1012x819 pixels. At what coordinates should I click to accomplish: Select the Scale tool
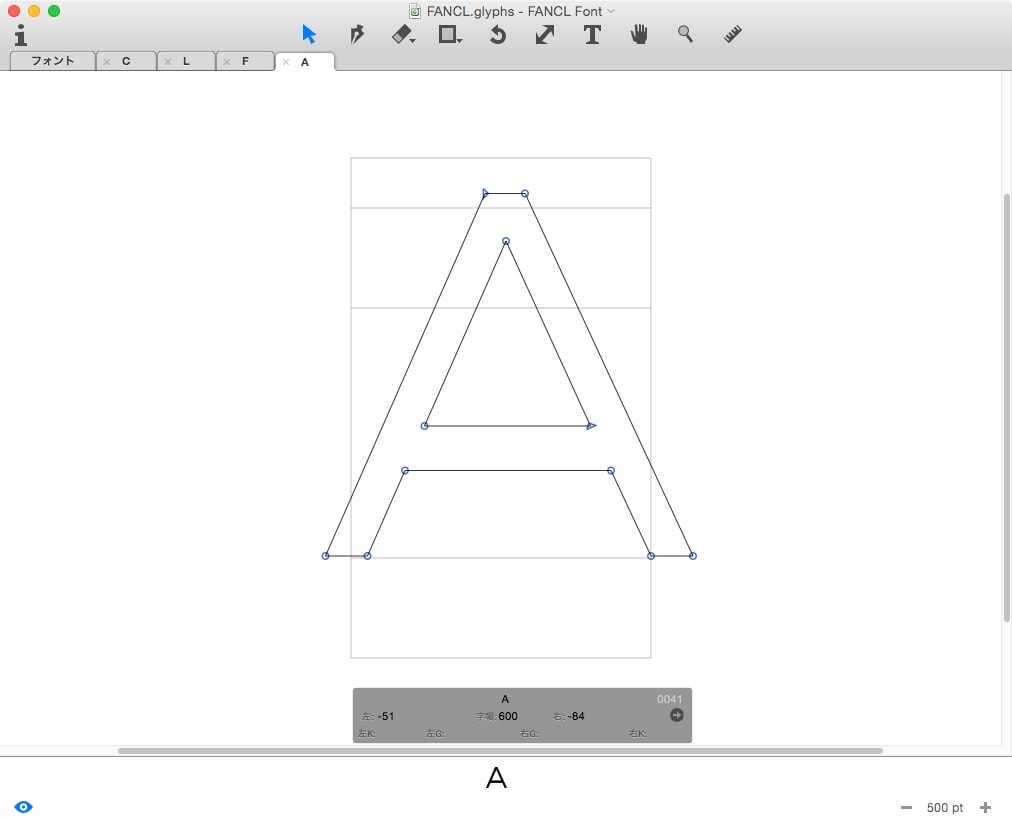point(545,34)
